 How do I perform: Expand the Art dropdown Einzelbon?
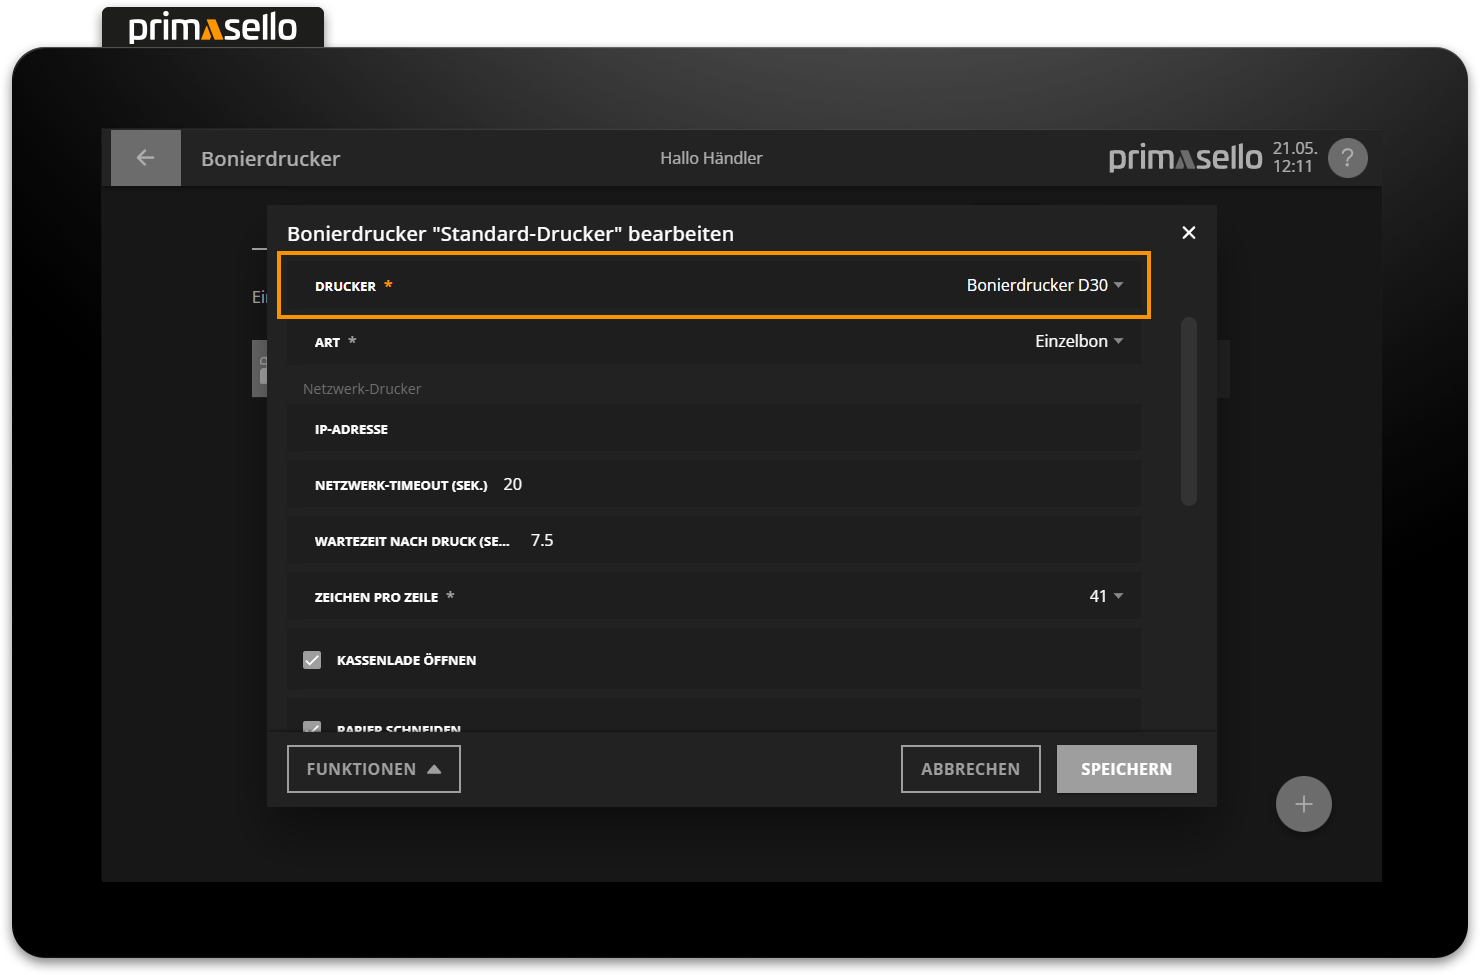[1078, 342]
